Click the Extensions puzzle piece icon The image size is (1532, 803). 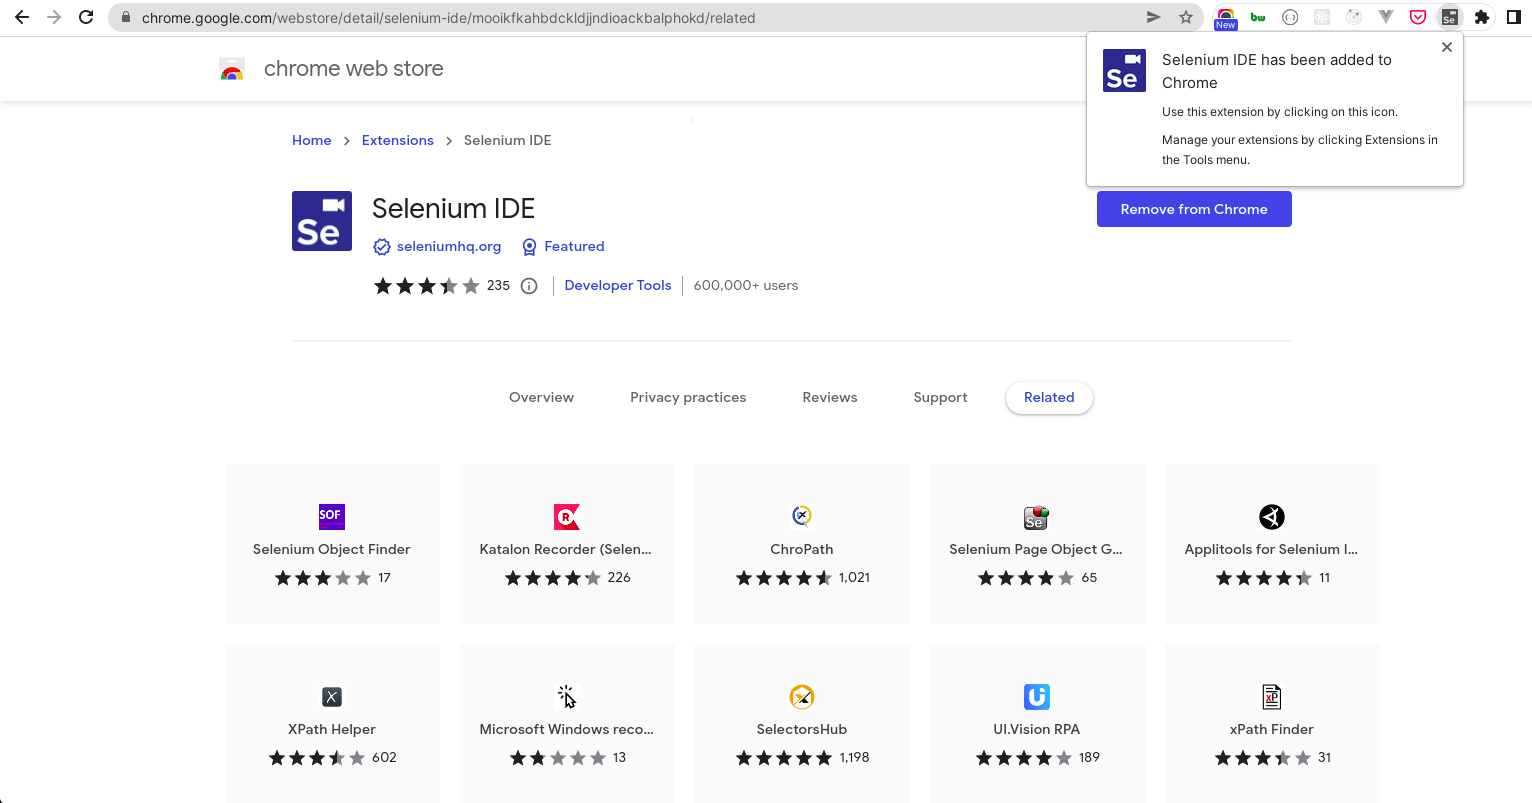click(x=1481, y=17)
